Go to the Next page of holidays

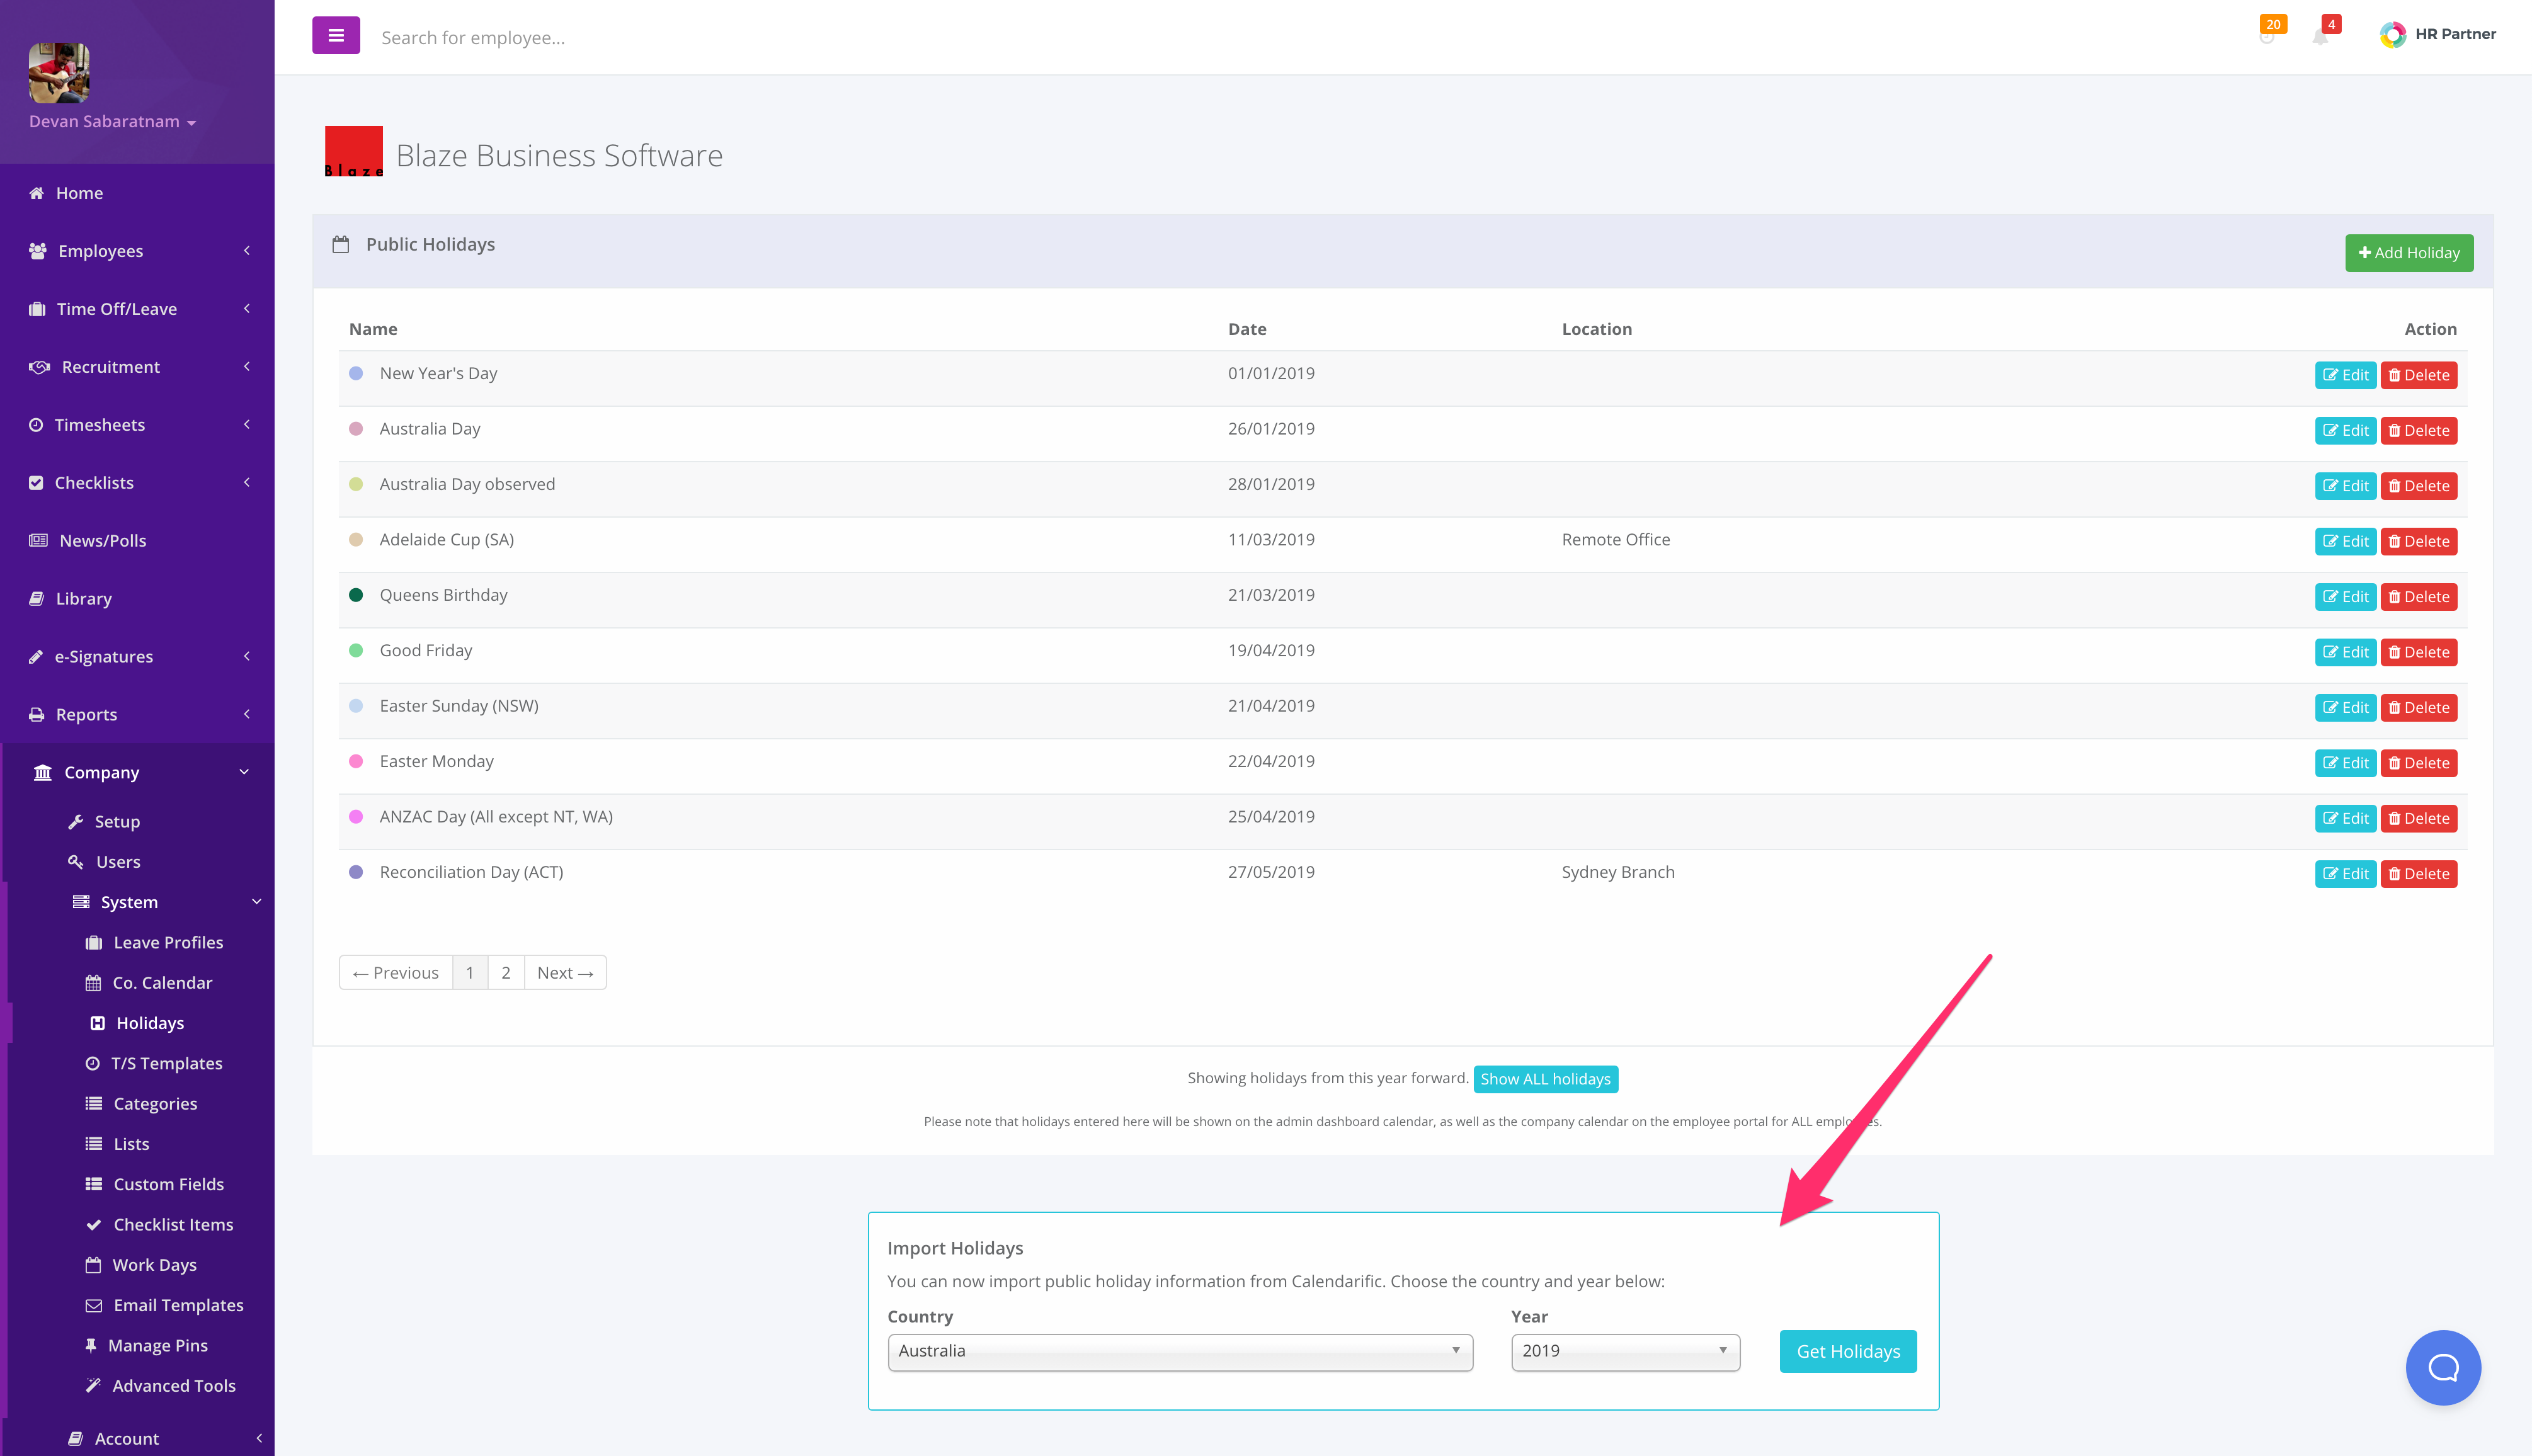tap(565, 973)
